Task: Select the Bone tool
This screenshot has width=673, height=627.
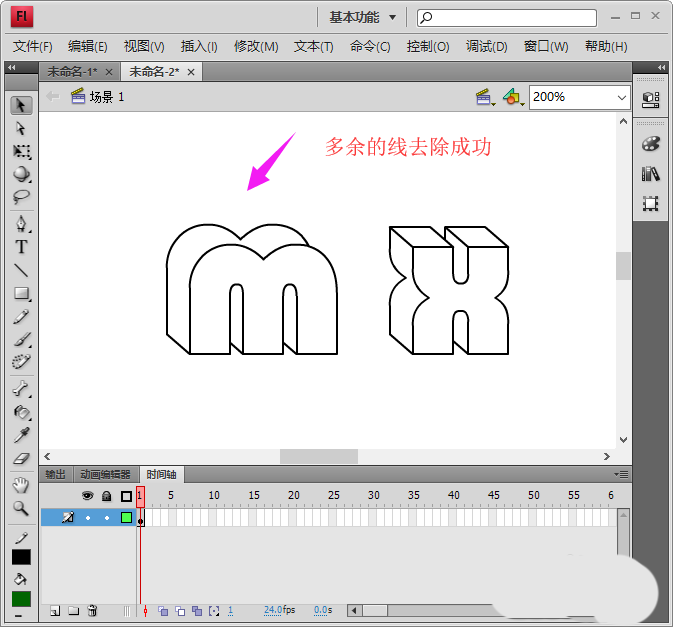Action: [x=21, y=389]
